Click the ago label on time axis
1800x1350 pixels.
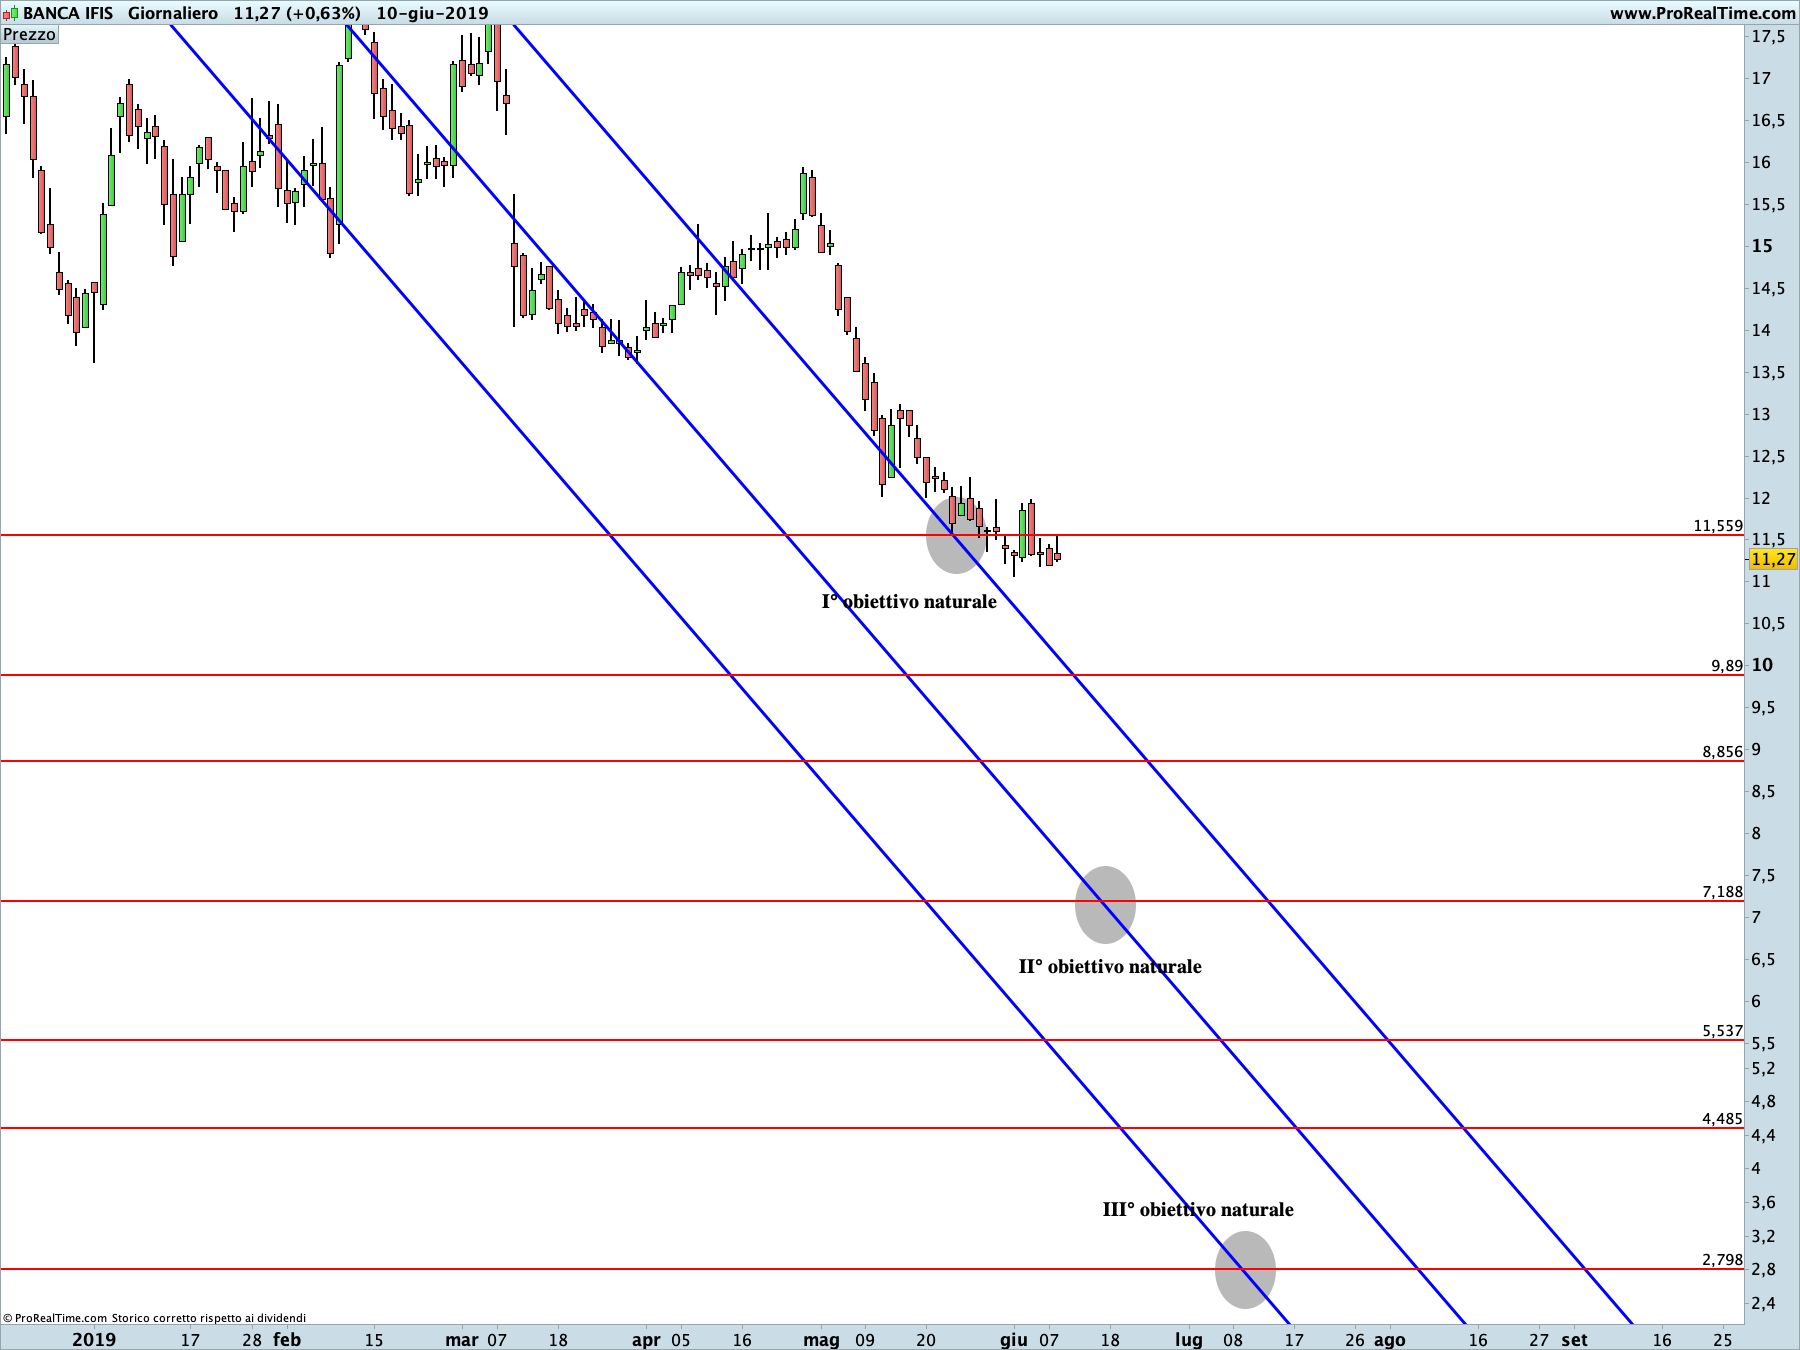coord(1389,1339)
